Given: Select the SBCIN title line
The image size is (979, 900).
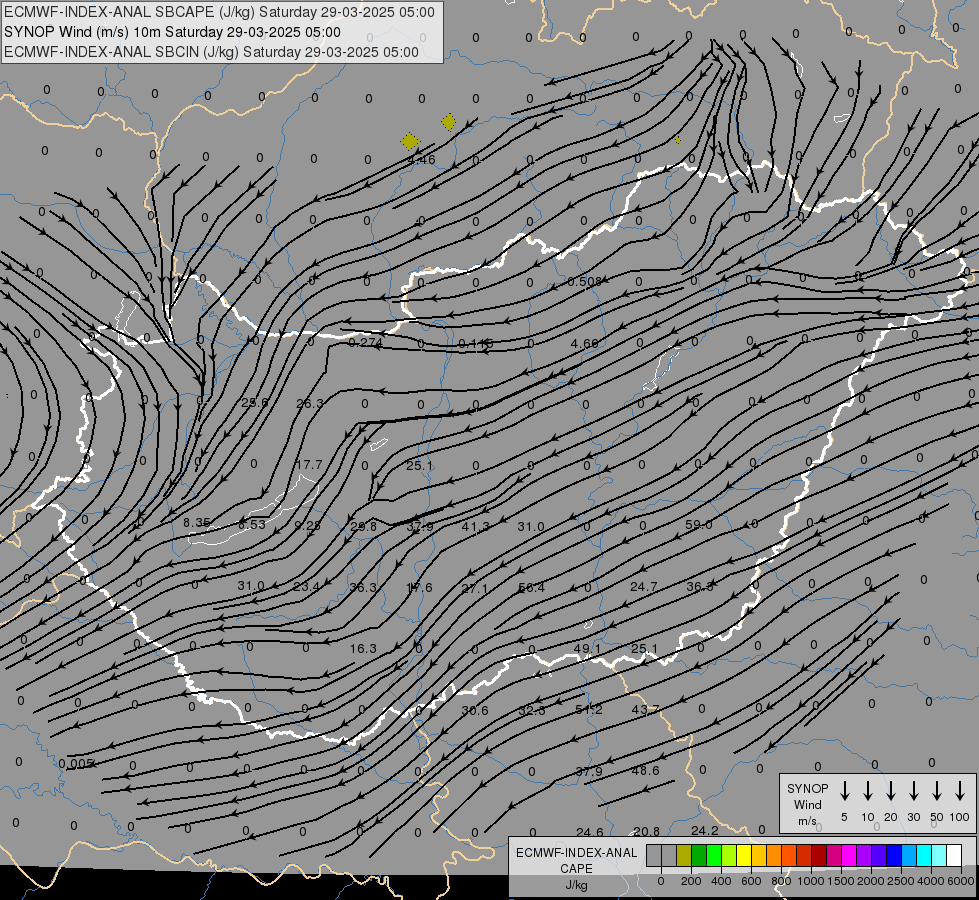Looking at the screenshot, I should pyautogui.click(x=211, y=52).
